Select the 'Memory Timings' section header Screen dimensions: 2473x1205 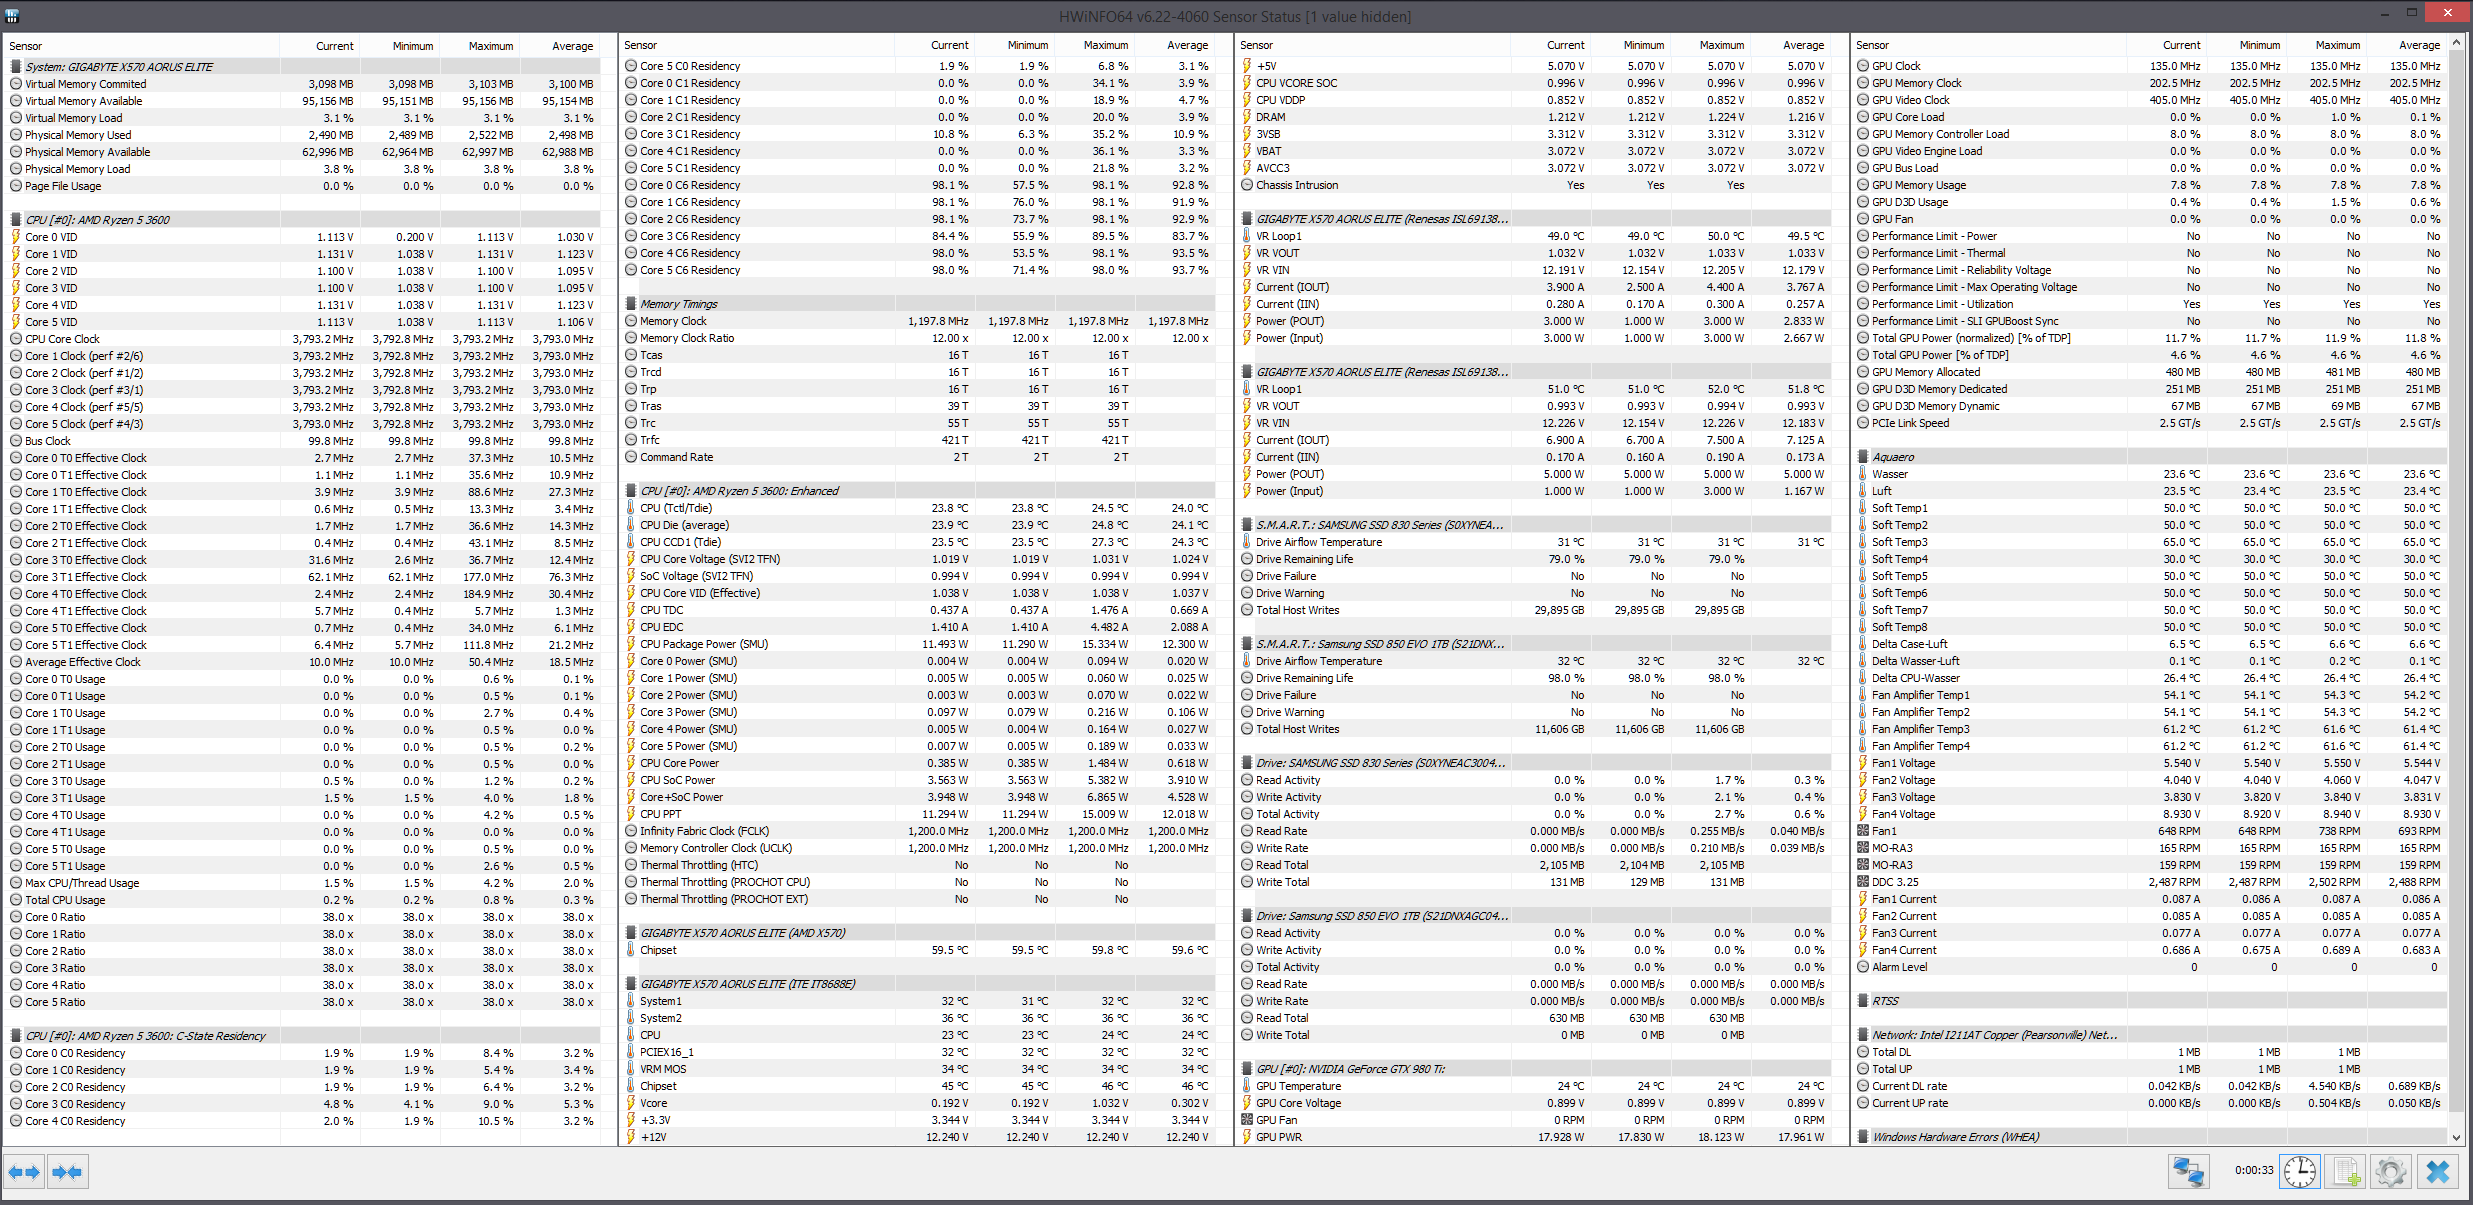[x=679, y=304]
